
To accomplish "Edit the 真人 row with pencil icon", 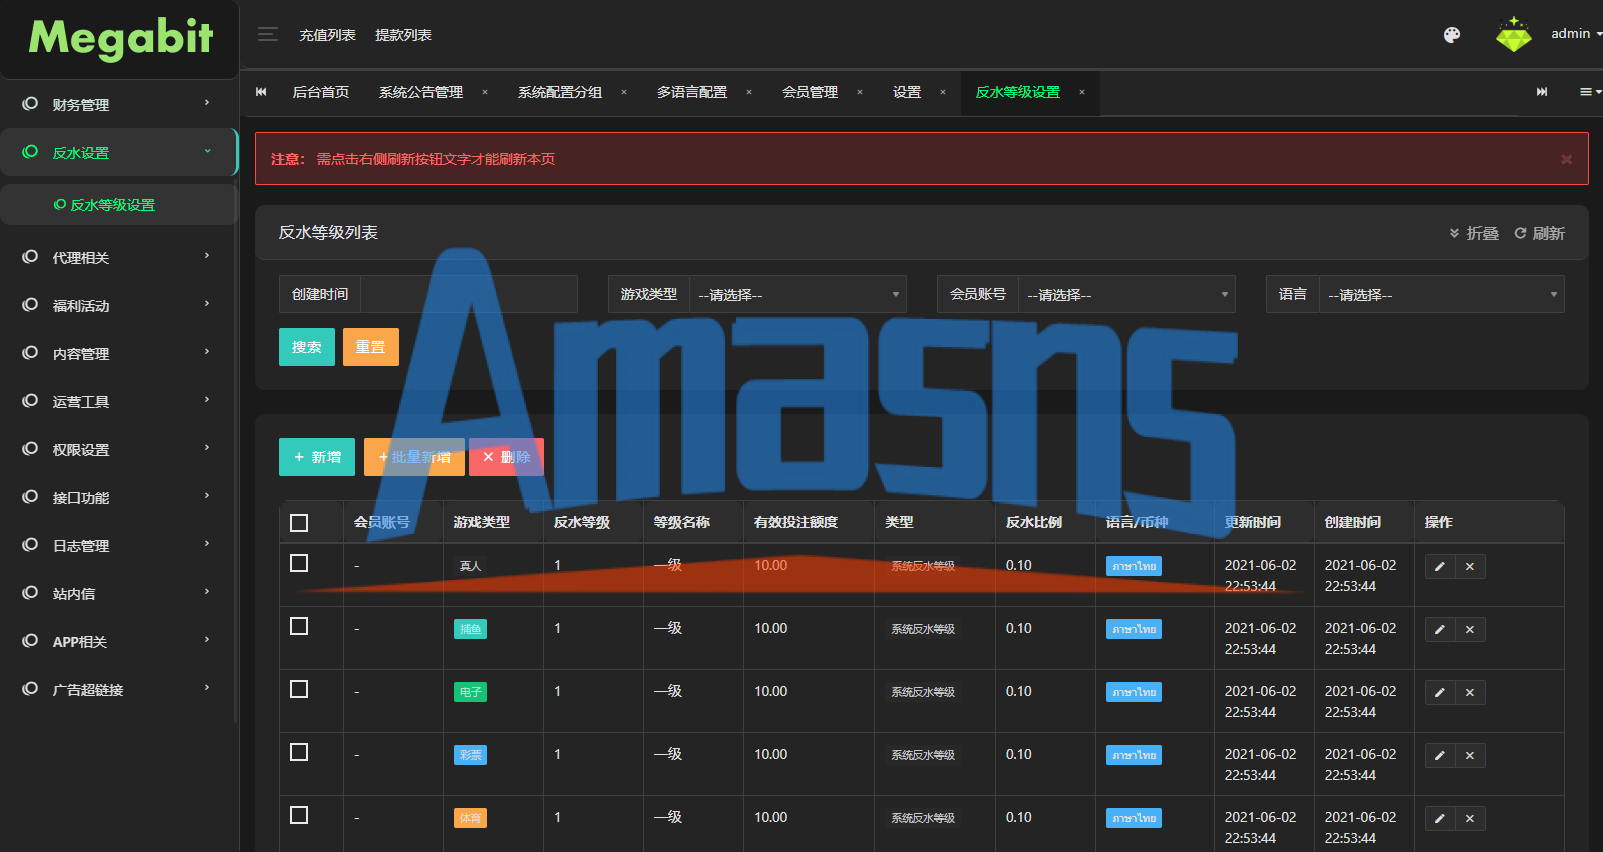I will click(x=1440, y=567).
